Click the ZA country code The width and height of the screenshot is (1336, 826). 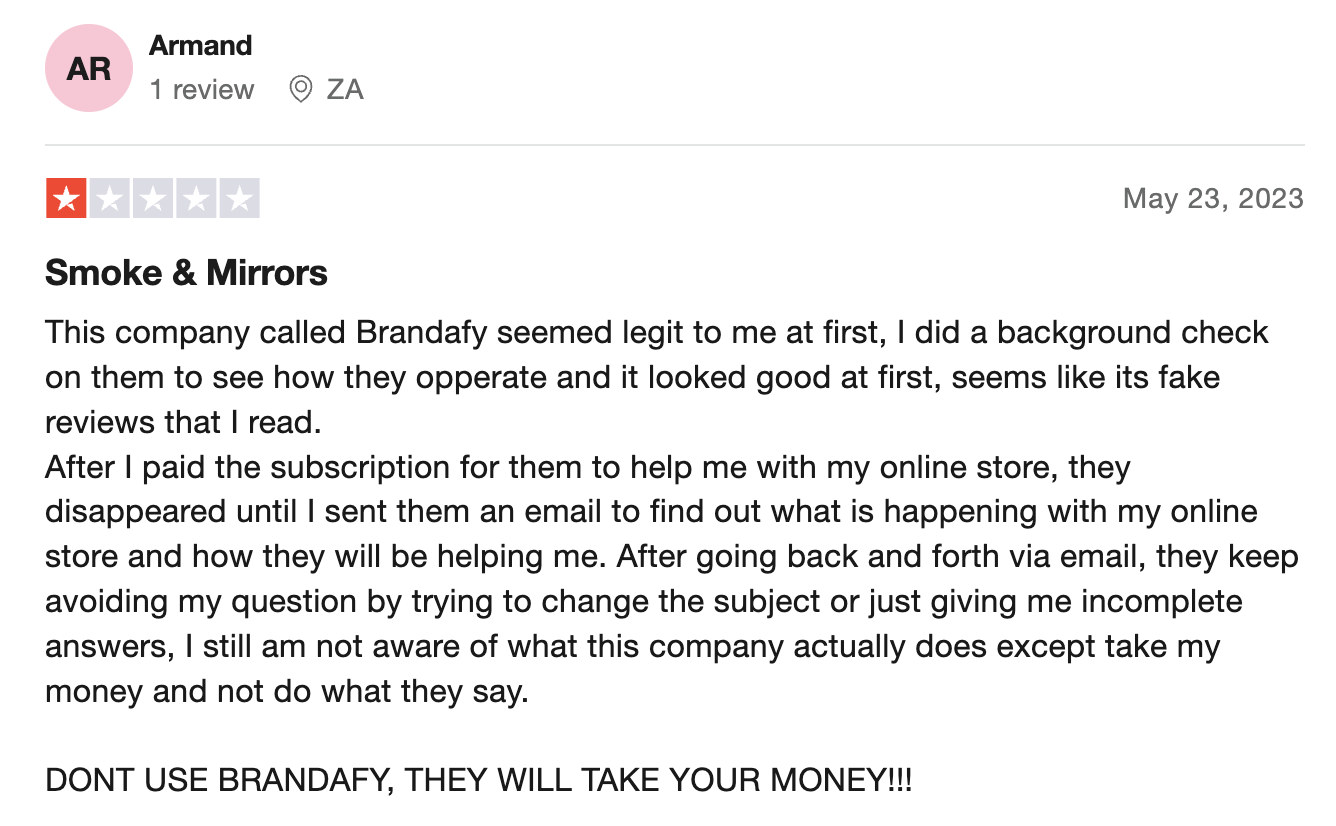(345, 90)
